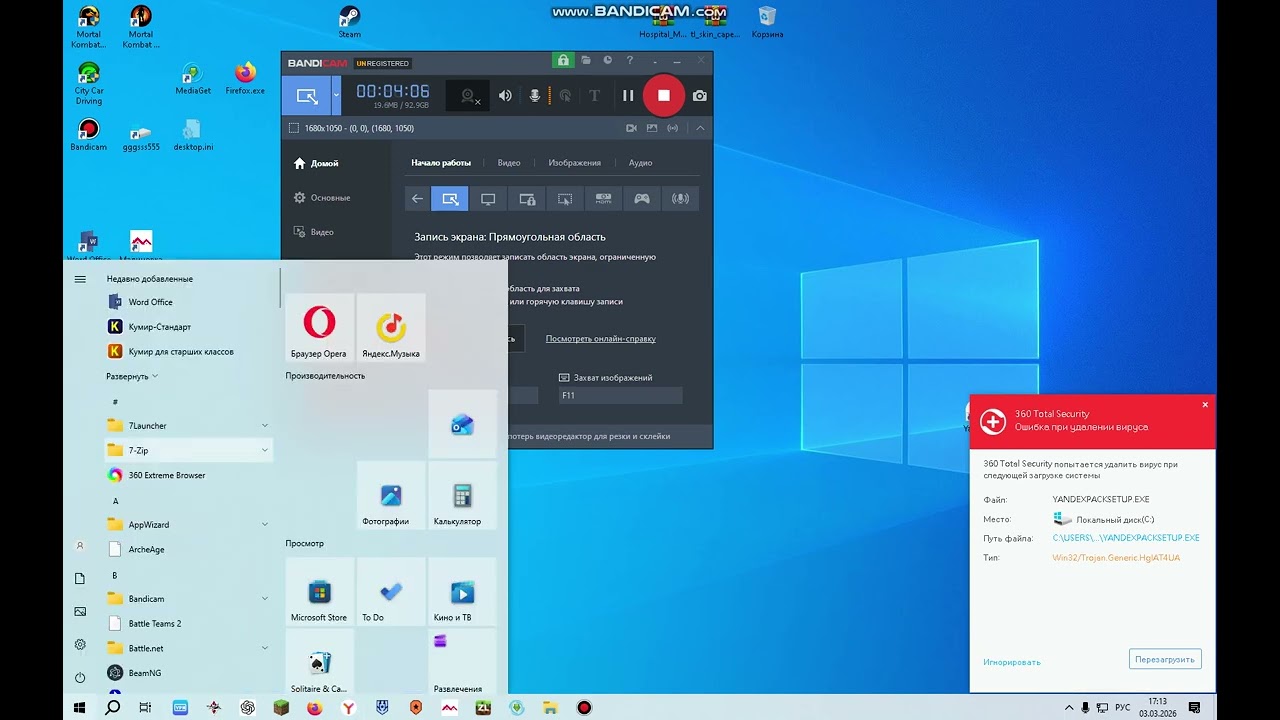This screenshot has height=720, width=1280.
Task: Toggle speaker sound recording in Bandicam
Action: click(x=505, y=96)
